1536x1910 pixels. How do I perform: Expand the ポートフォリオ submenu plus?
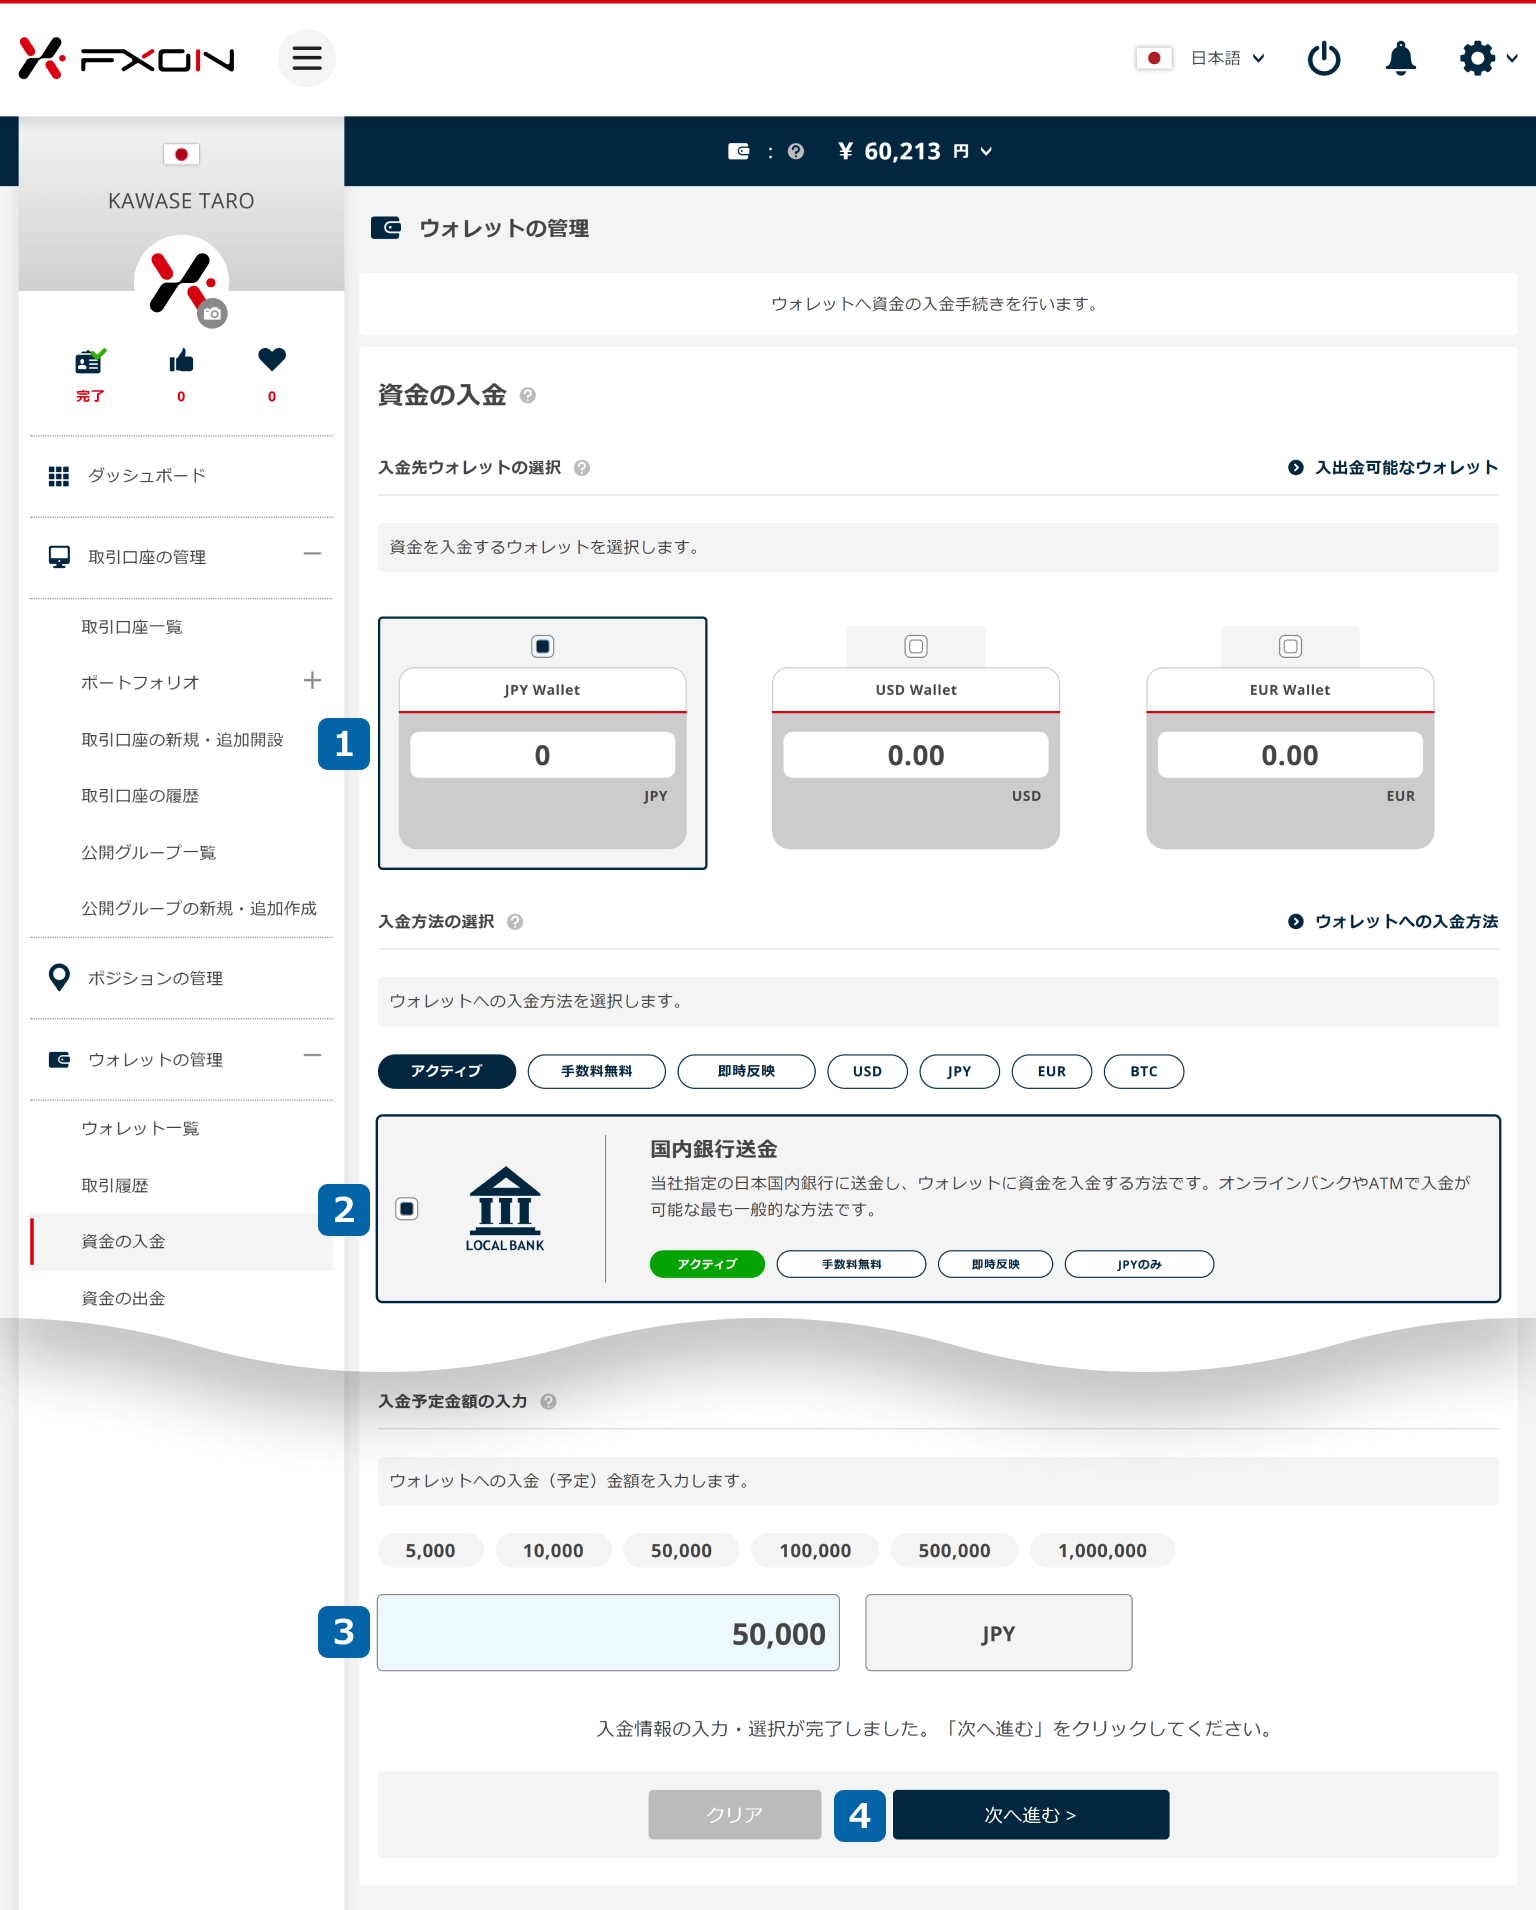click(312, 680)
